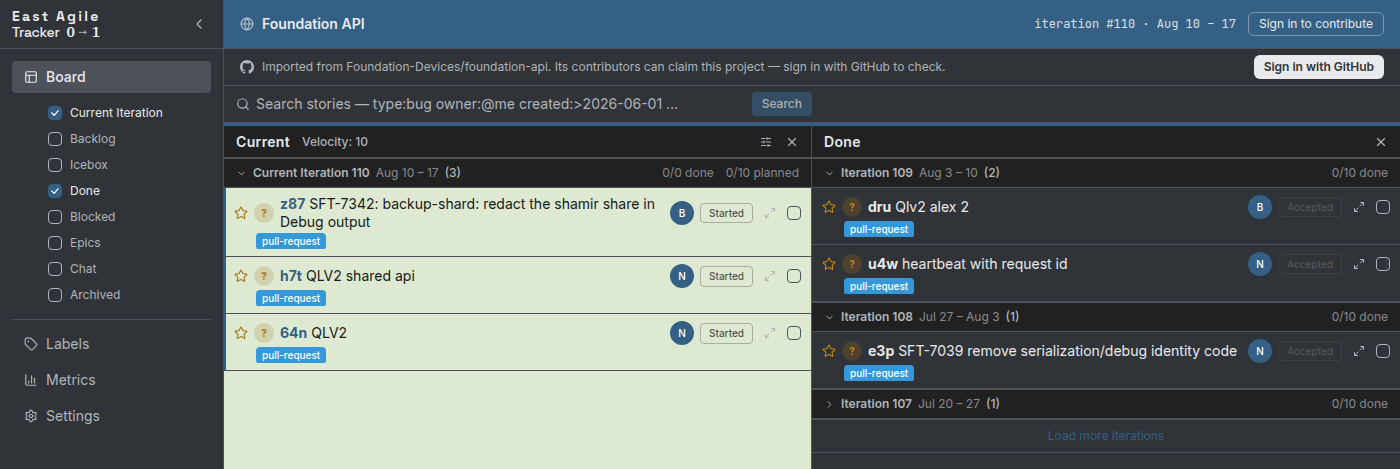The width and height of the screenshot is (1400, 469).
Task: Click Sign in with GitHub button
Action: tap(1318, 67)
